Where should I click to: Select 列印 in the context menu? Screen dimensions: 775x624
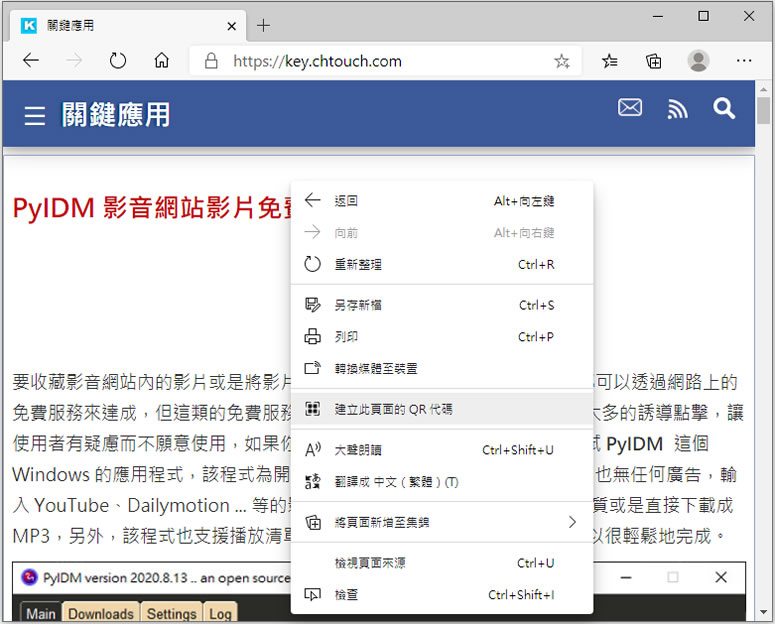[442, 337]
